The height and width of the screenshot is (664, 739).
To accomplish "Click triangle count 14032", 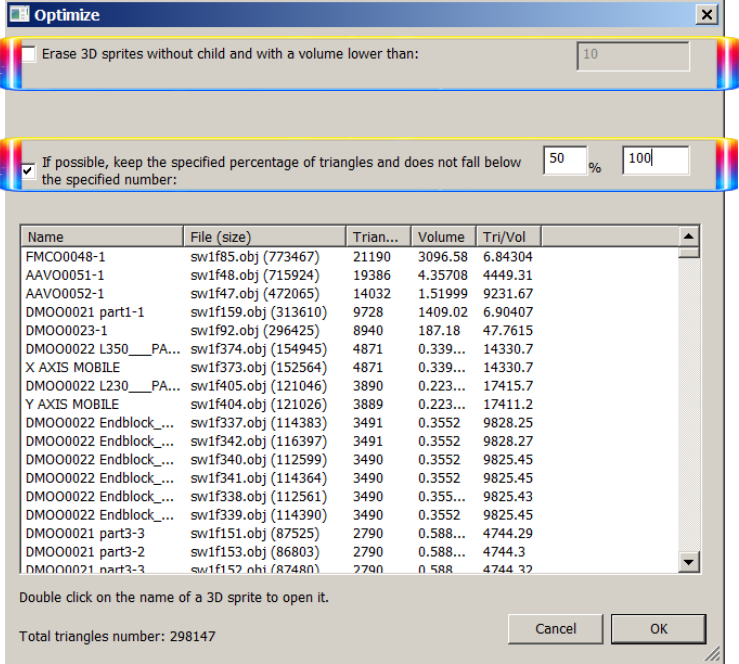I will coord(372,293).
